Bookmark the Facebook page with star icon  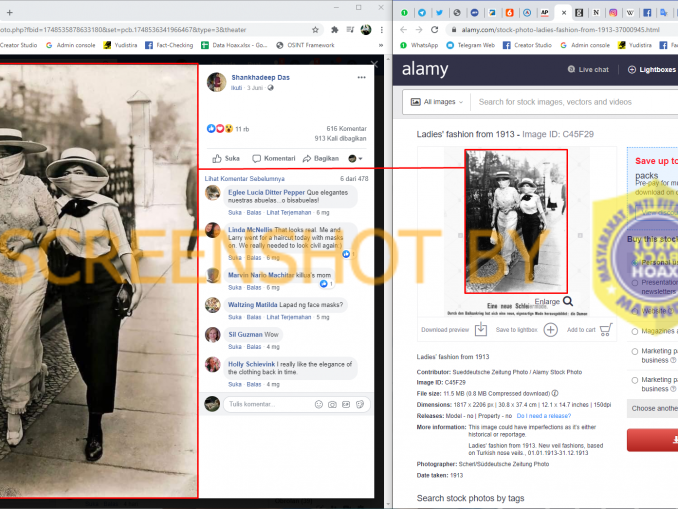click(x=315, y=30)
